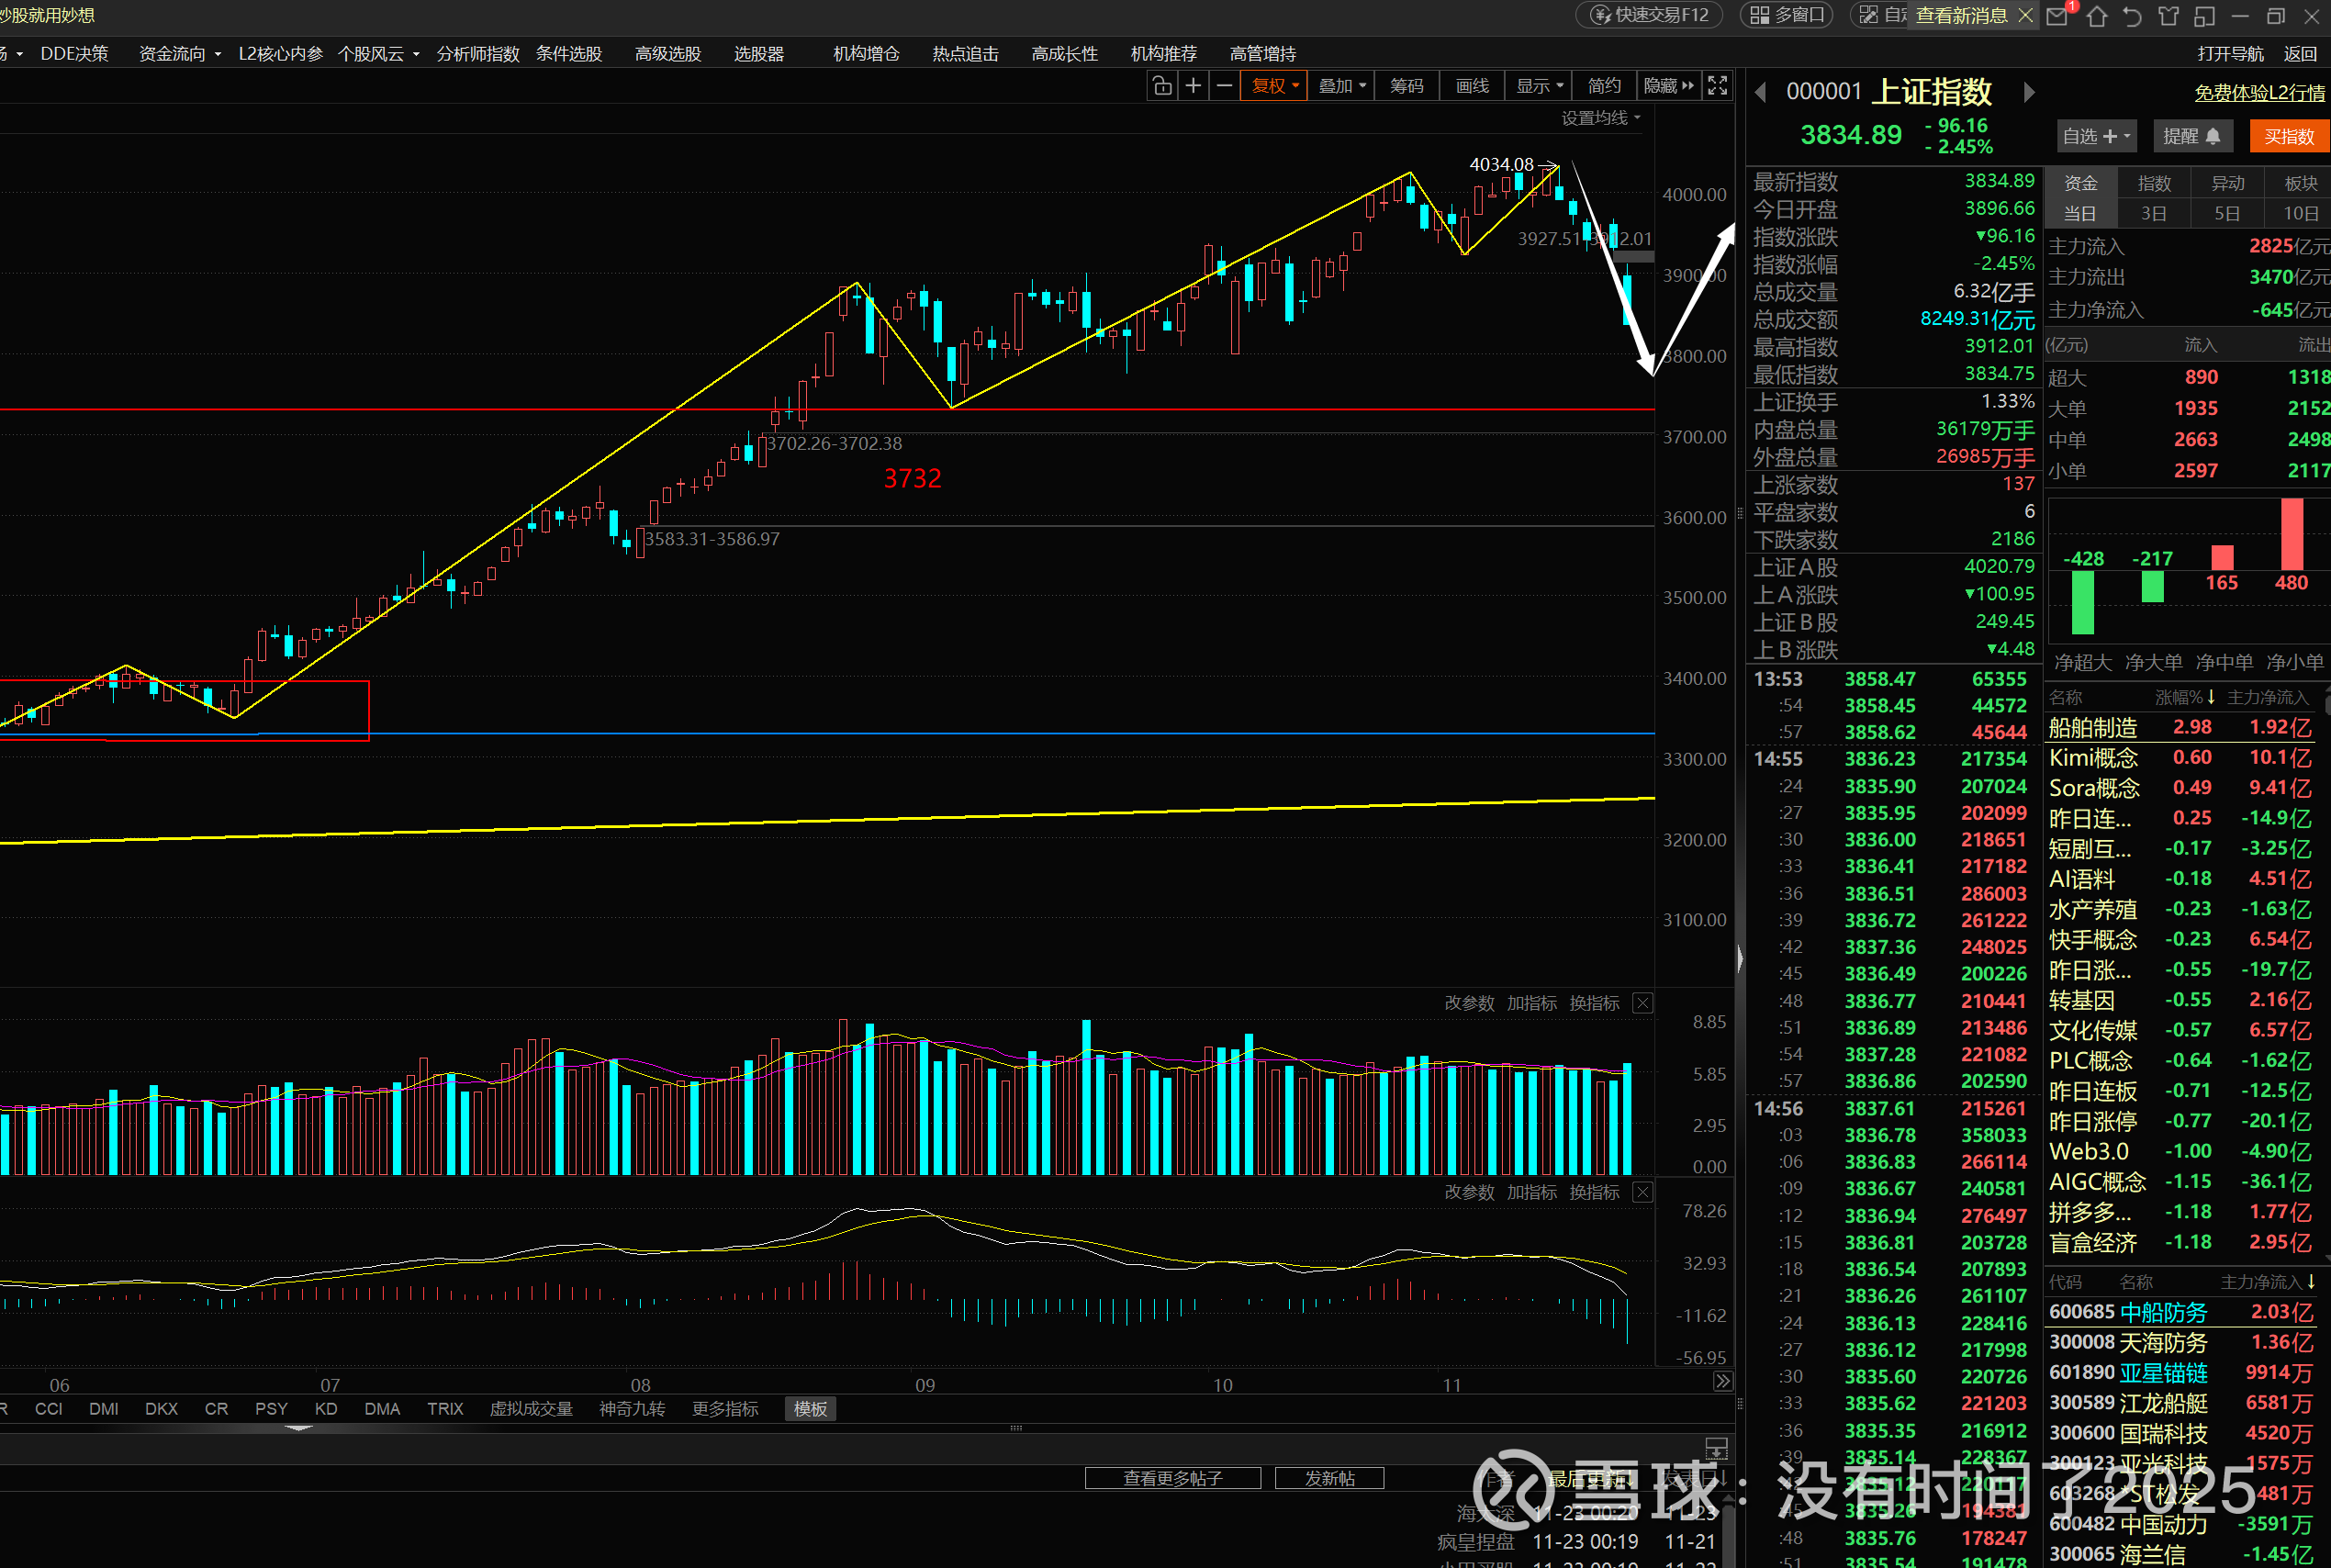Image resolution: width=2331 pixels, height=1568 pixels.
Task: Toggle 简约 simple view mode
Action: 1603,86
